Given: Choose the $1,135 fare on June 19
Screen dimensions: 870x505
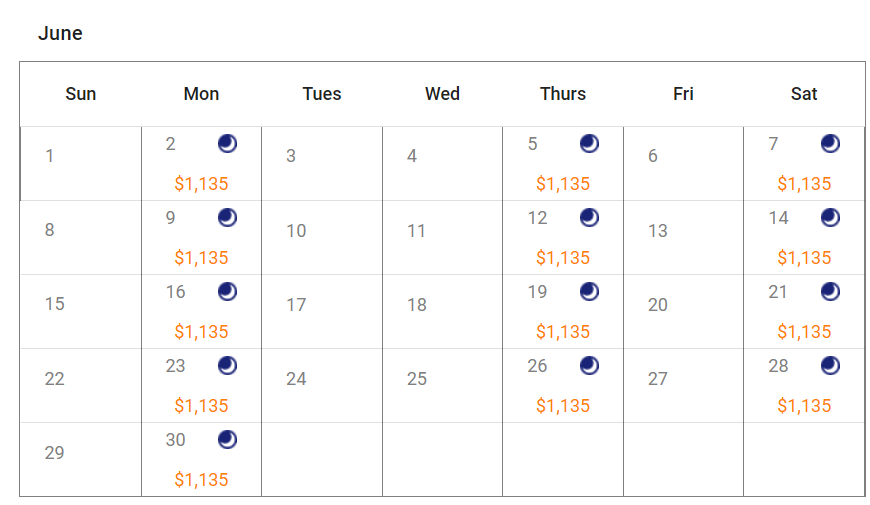Looking at the screenshot, I should click(563, 332).
